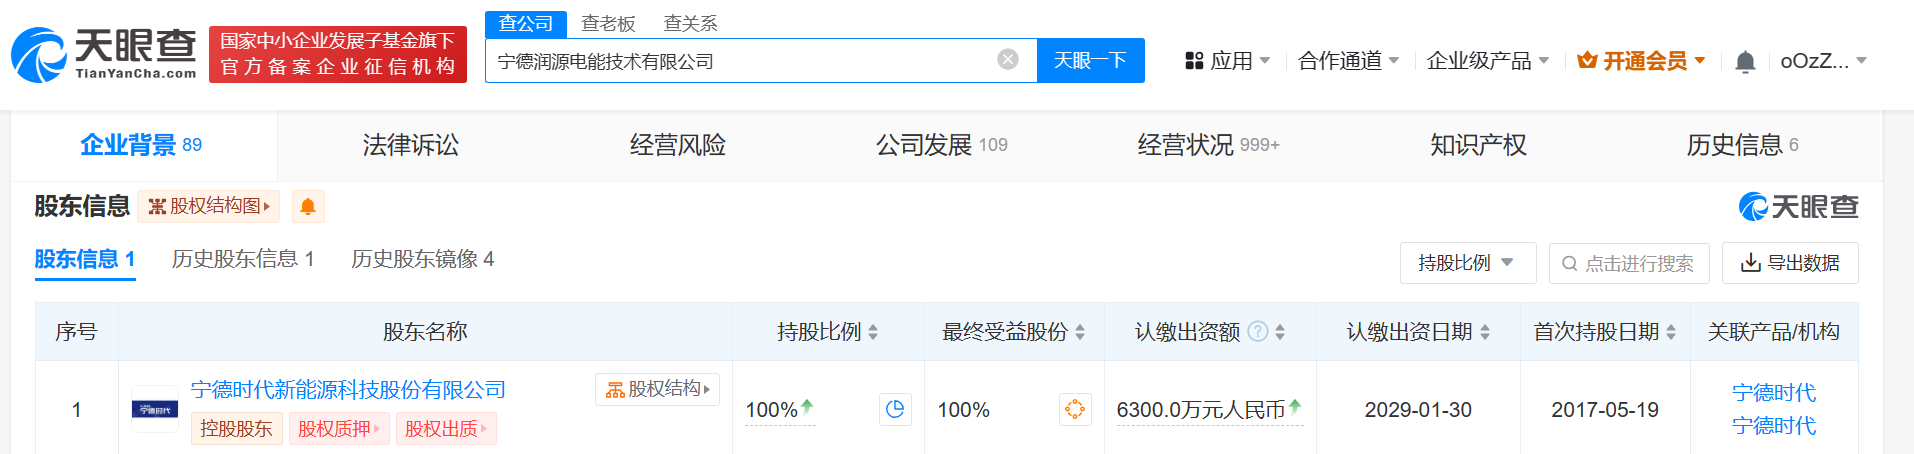Switch to 历史股东镜像 4 sub-tab
This screenshot has width=1914, height=454.
coord(423,260)
